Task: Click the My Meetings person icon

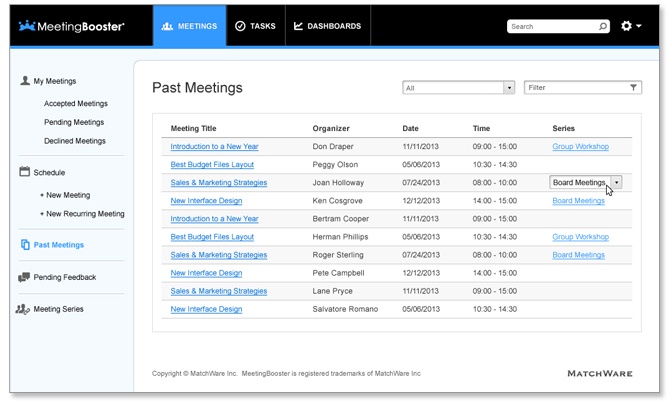Action: 25,81
